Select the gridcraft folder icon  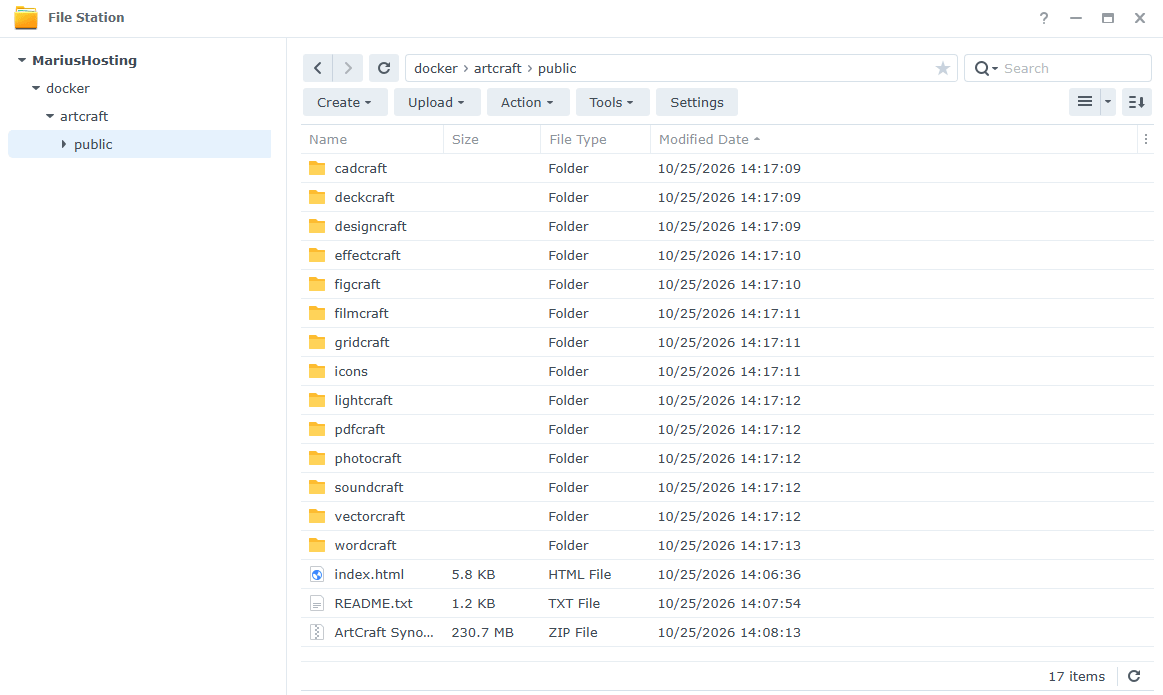click(317, 342)
